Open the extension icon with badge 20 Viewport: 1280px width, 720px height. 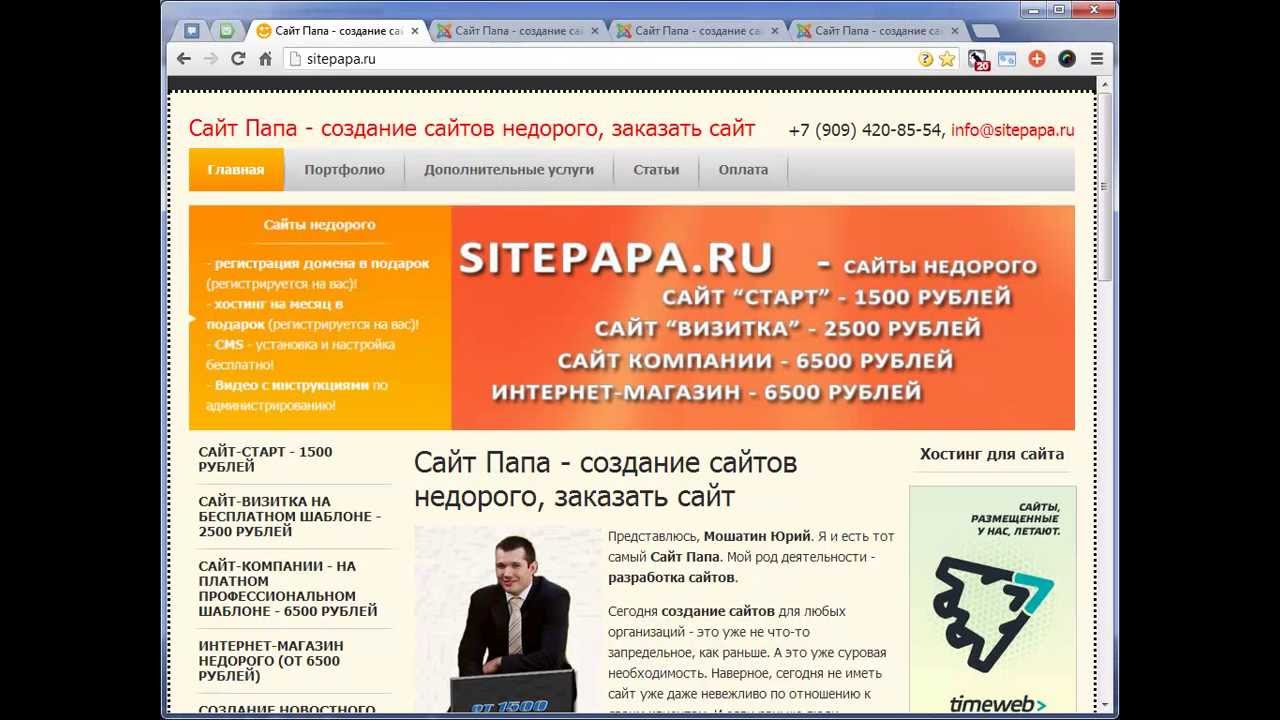pos(977,60)
